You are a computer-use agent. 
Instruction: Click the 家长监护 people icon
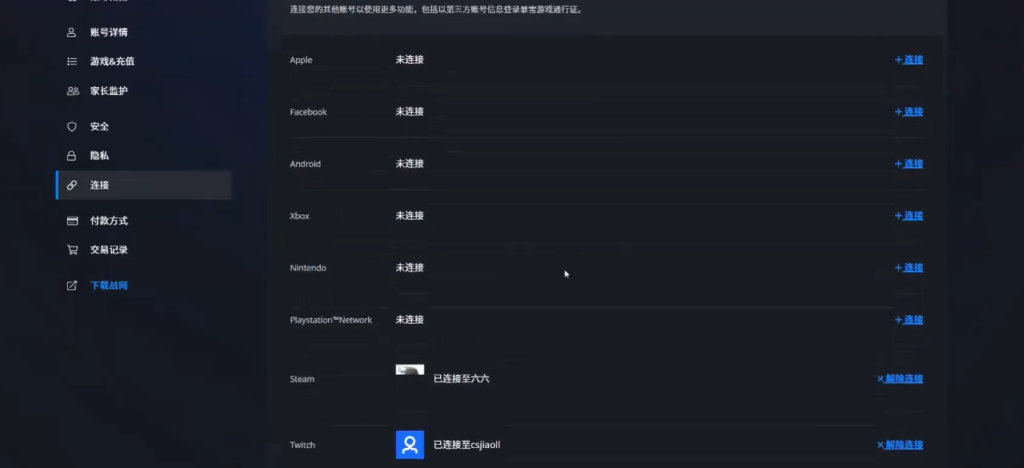pyautogui.click(x=72, y=91)
